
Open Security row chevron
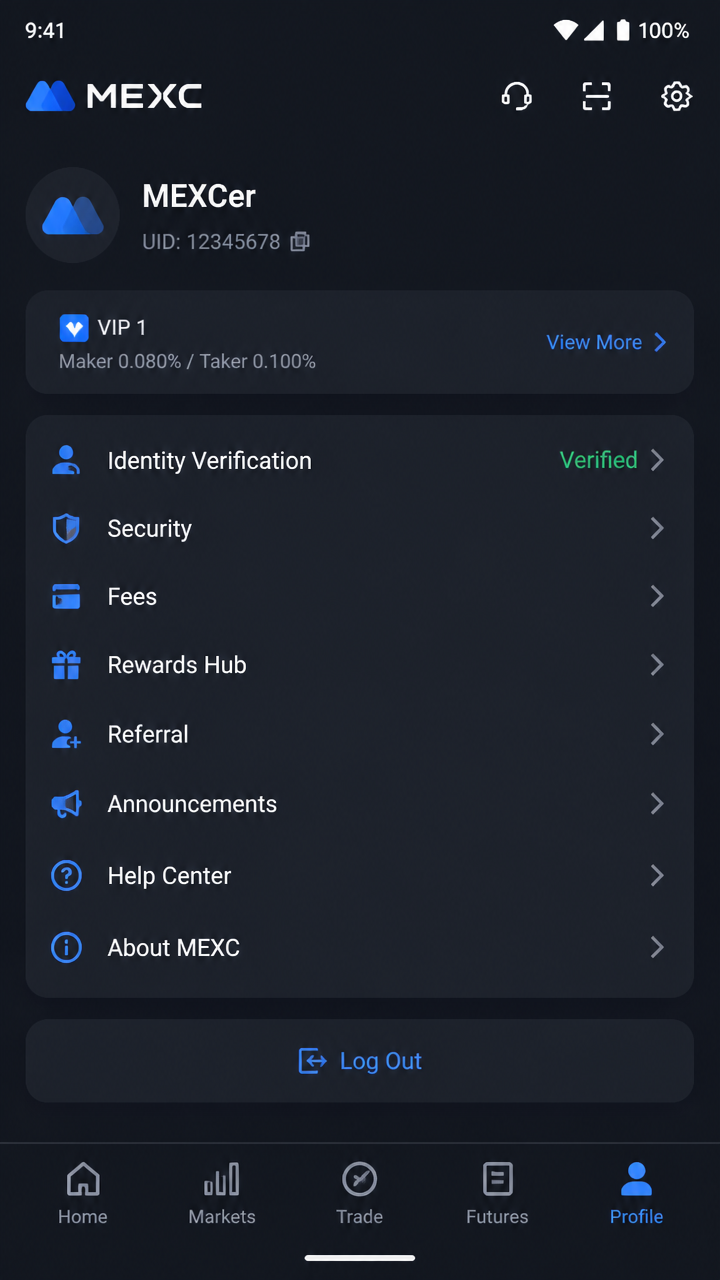tap(657, 528)
